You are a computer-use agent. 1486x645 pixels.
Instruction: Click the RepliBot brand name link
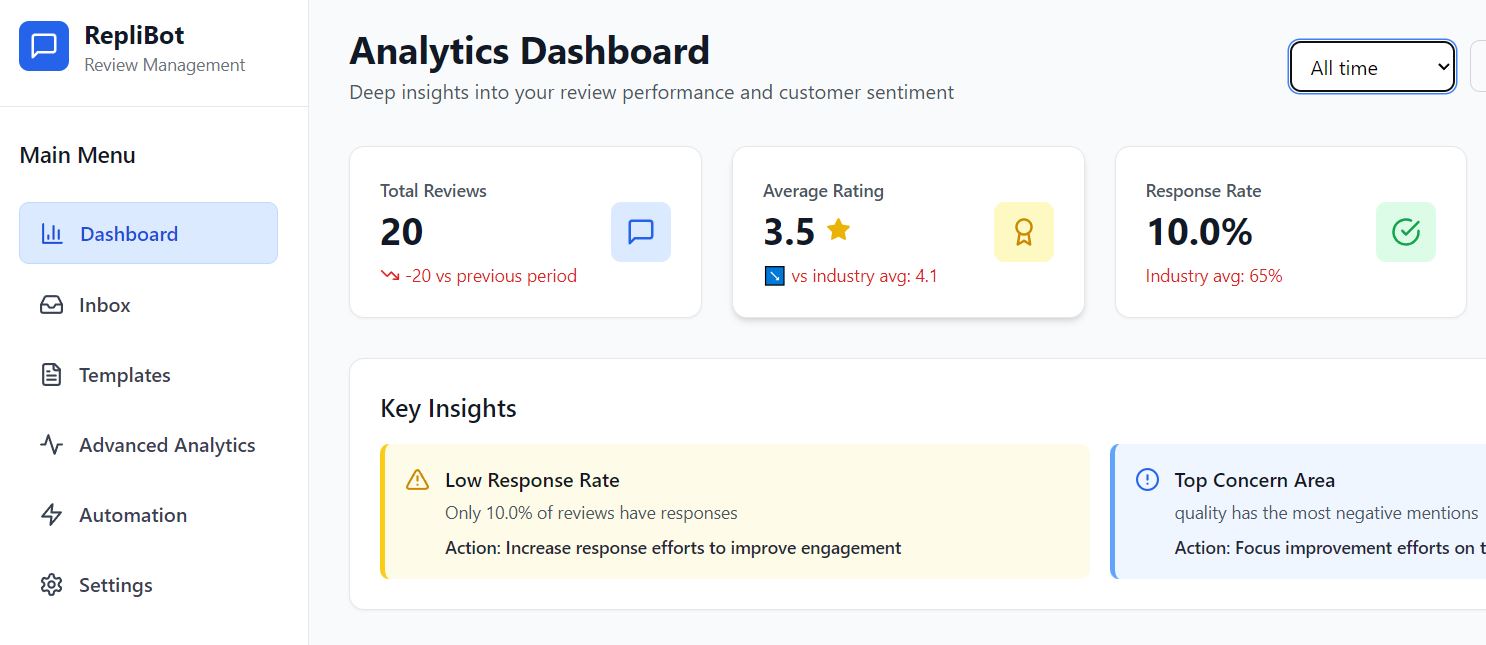134,35
